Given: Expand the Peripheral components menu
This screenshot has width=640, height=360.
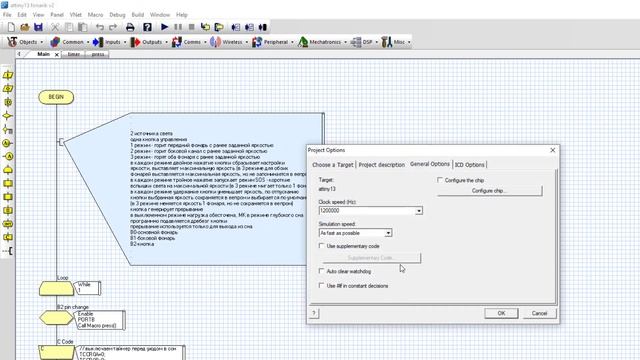Looking at the screenshot, I should (x=273, y=42).
